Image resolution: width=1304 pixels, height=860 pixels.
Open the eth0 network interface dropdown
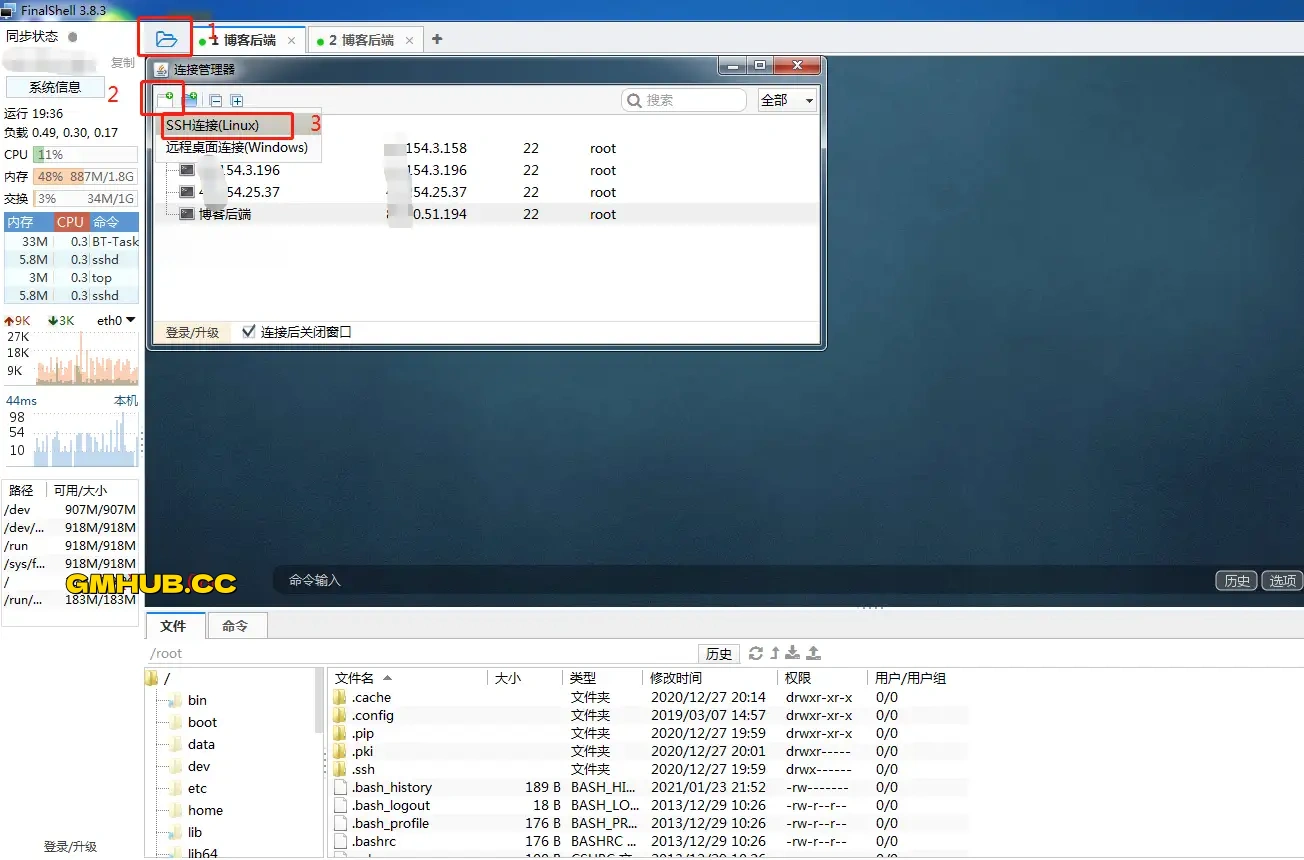pos(115,319)
